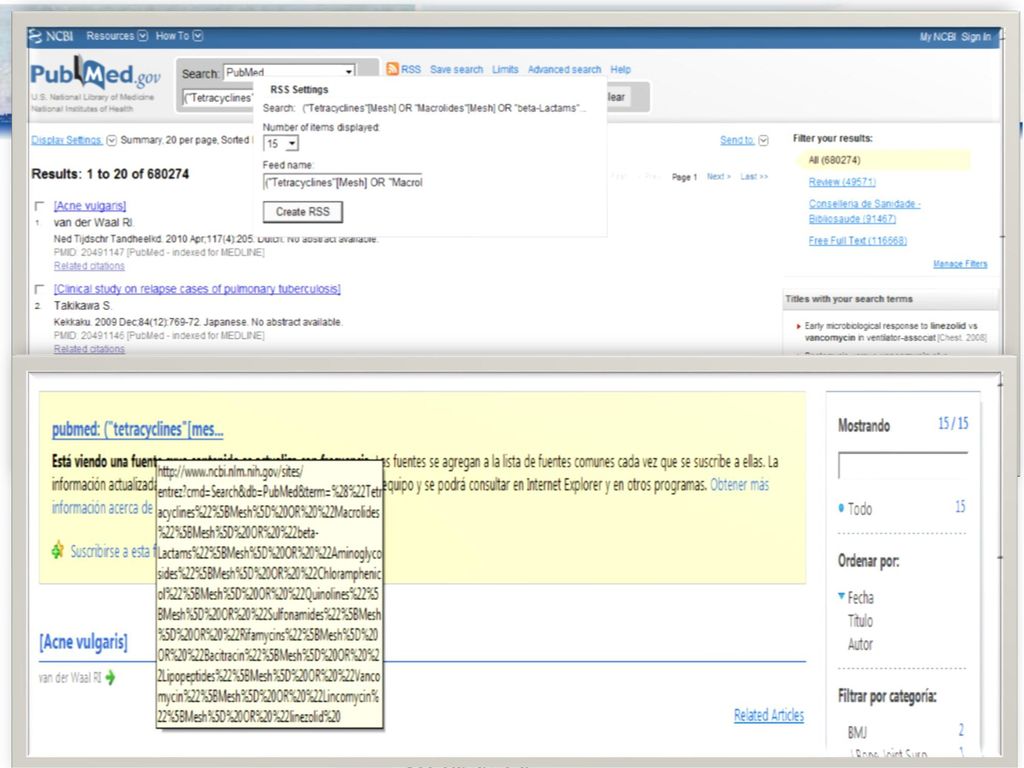The image size is (1024, 768).
Task: Select the Todo filter
Action: (859, 508)
